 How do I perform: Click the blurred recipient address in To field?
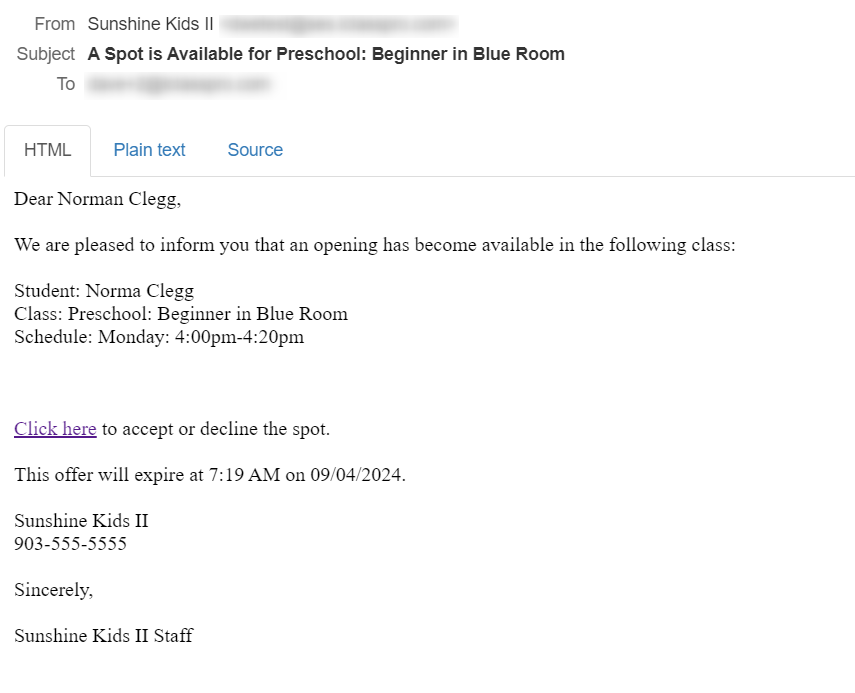(179, 85)
